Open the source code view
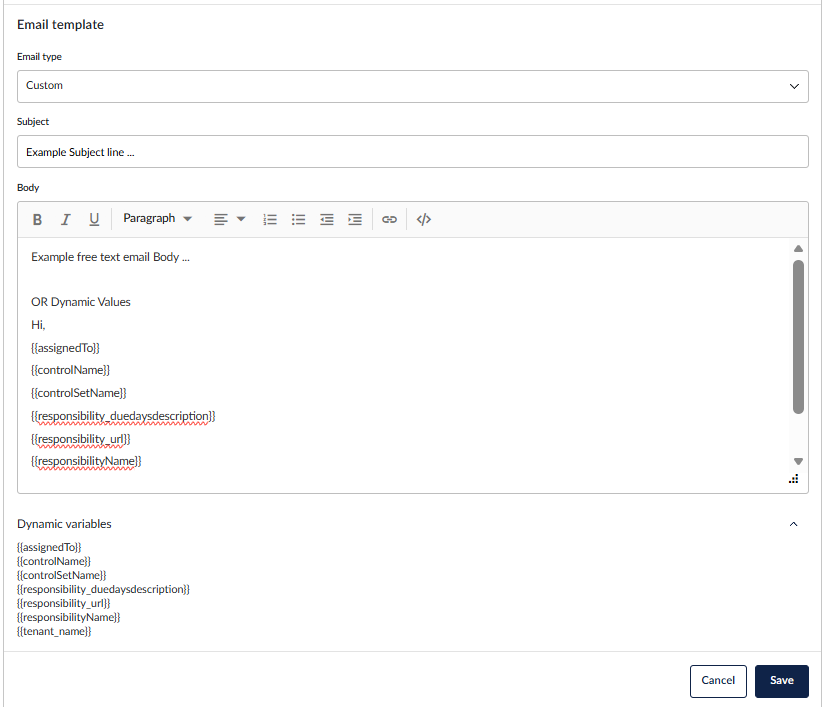 424,220
